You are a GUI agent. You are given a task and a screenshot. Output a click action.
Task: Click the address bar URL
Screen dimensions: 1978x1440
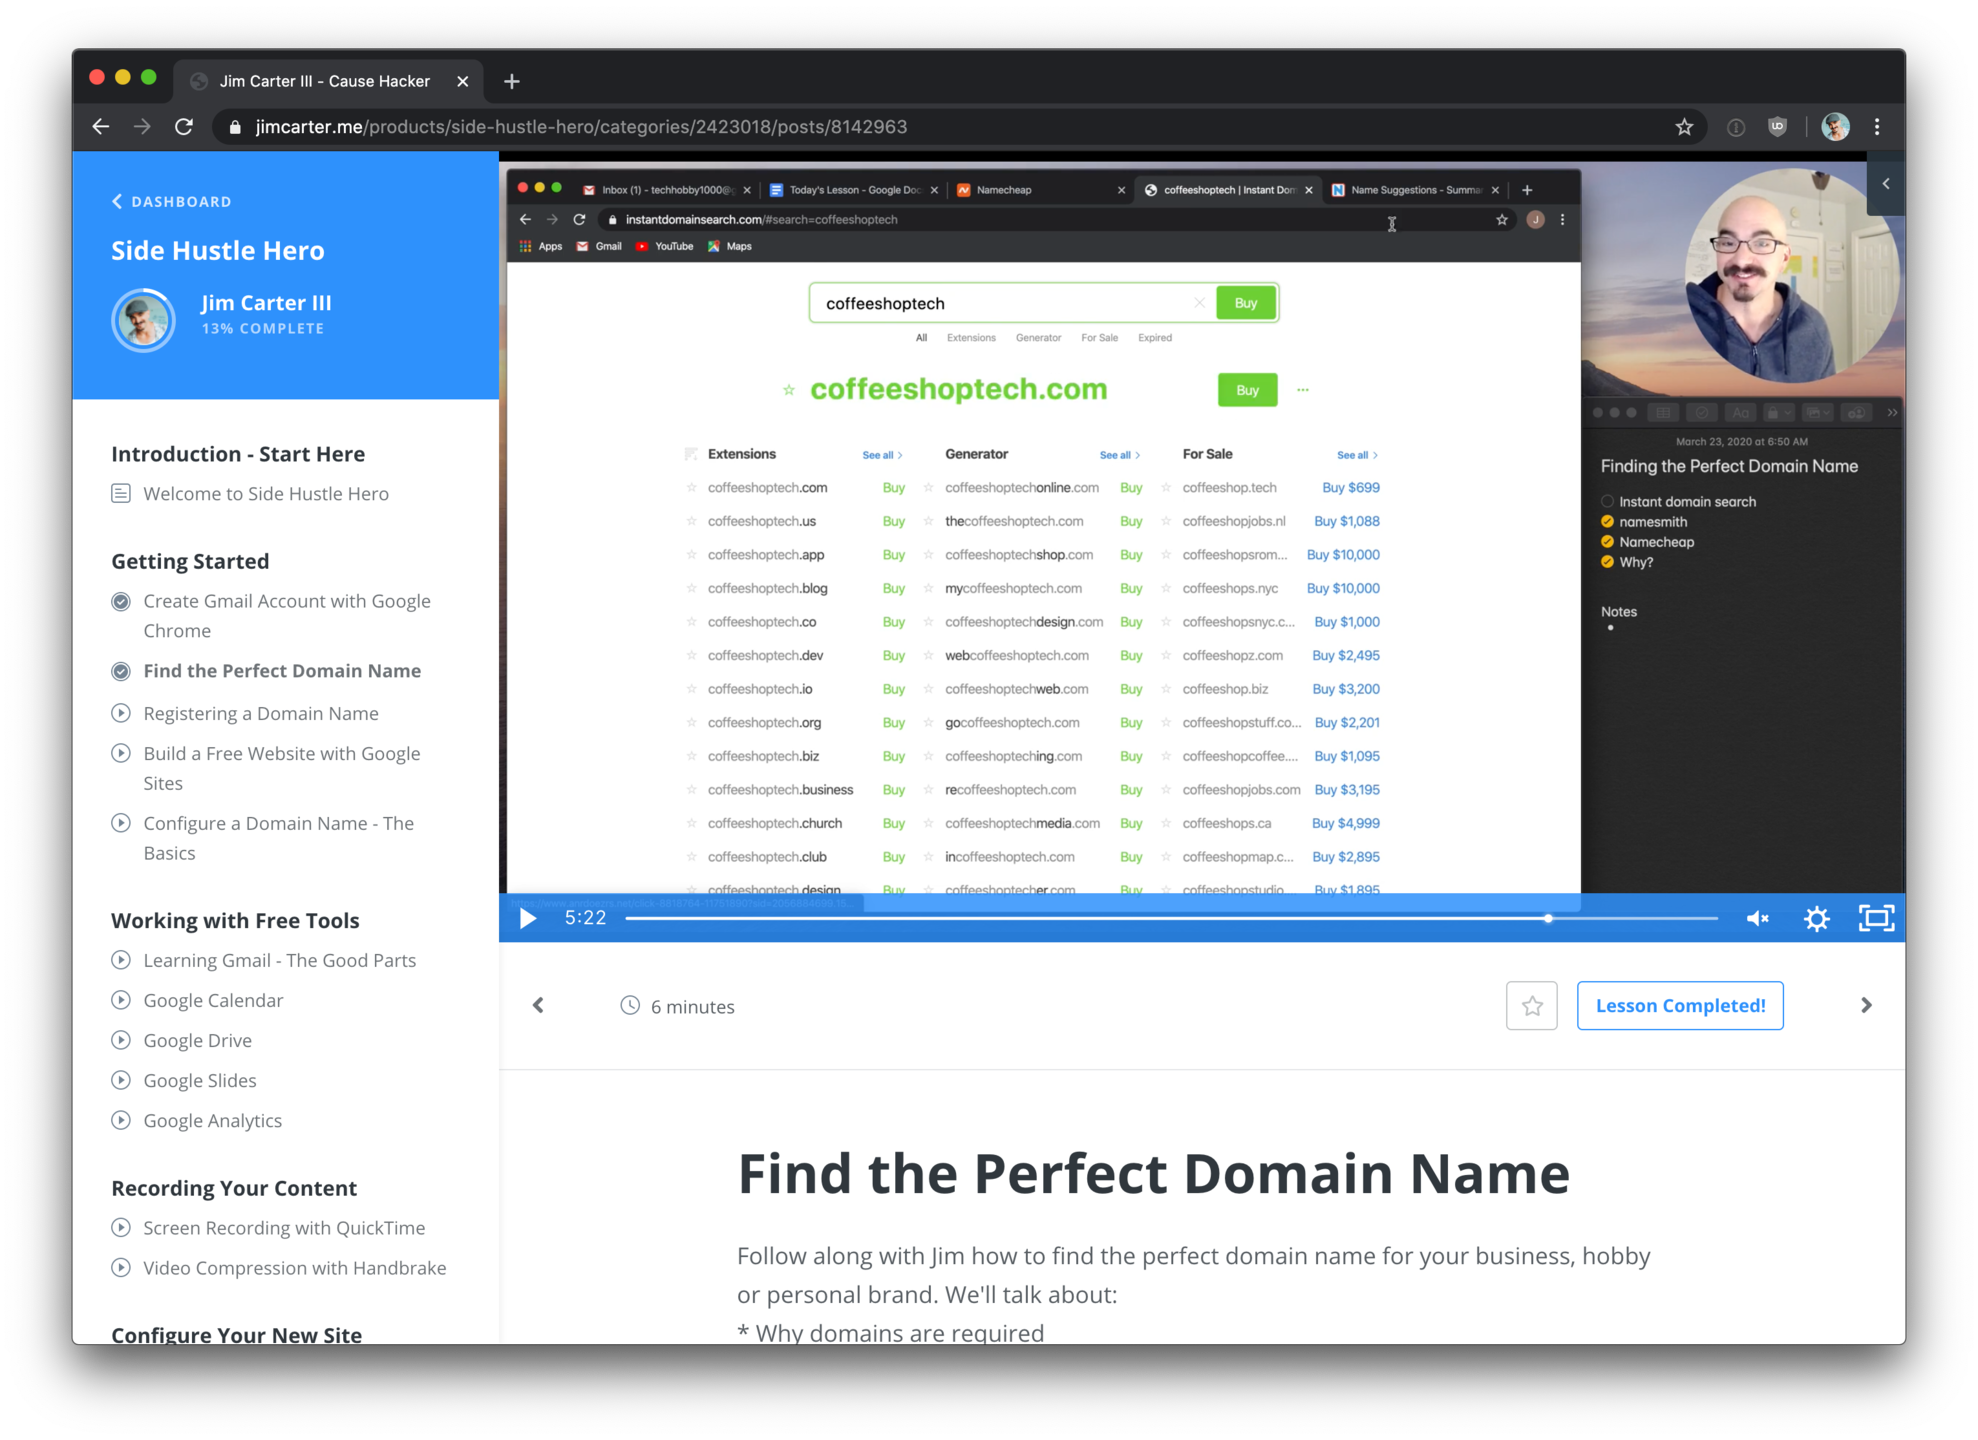pyautogui.click(x=581, y=127)
